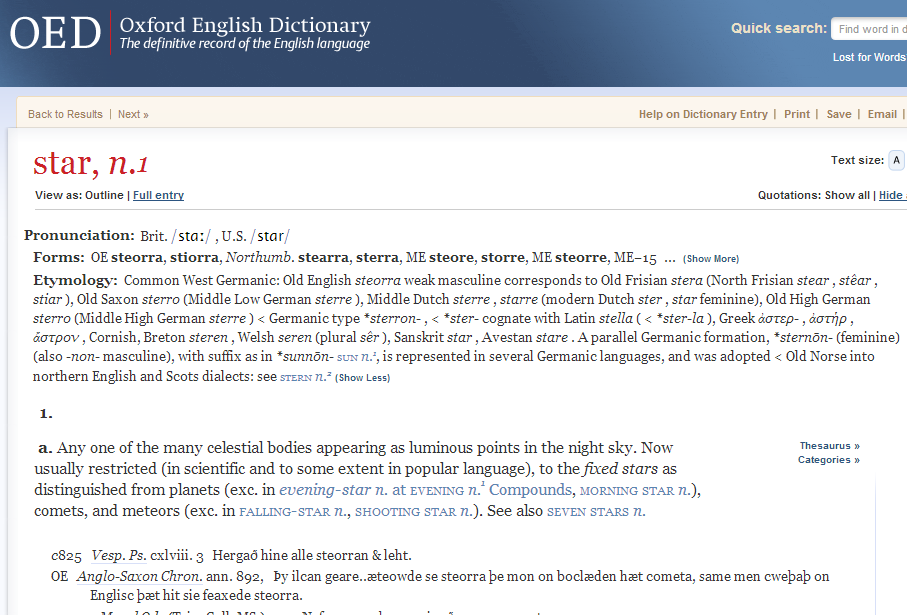Screen dimensions: 907x615
Task: Follow the morning star n. link
Action: [x=635, y=491]
